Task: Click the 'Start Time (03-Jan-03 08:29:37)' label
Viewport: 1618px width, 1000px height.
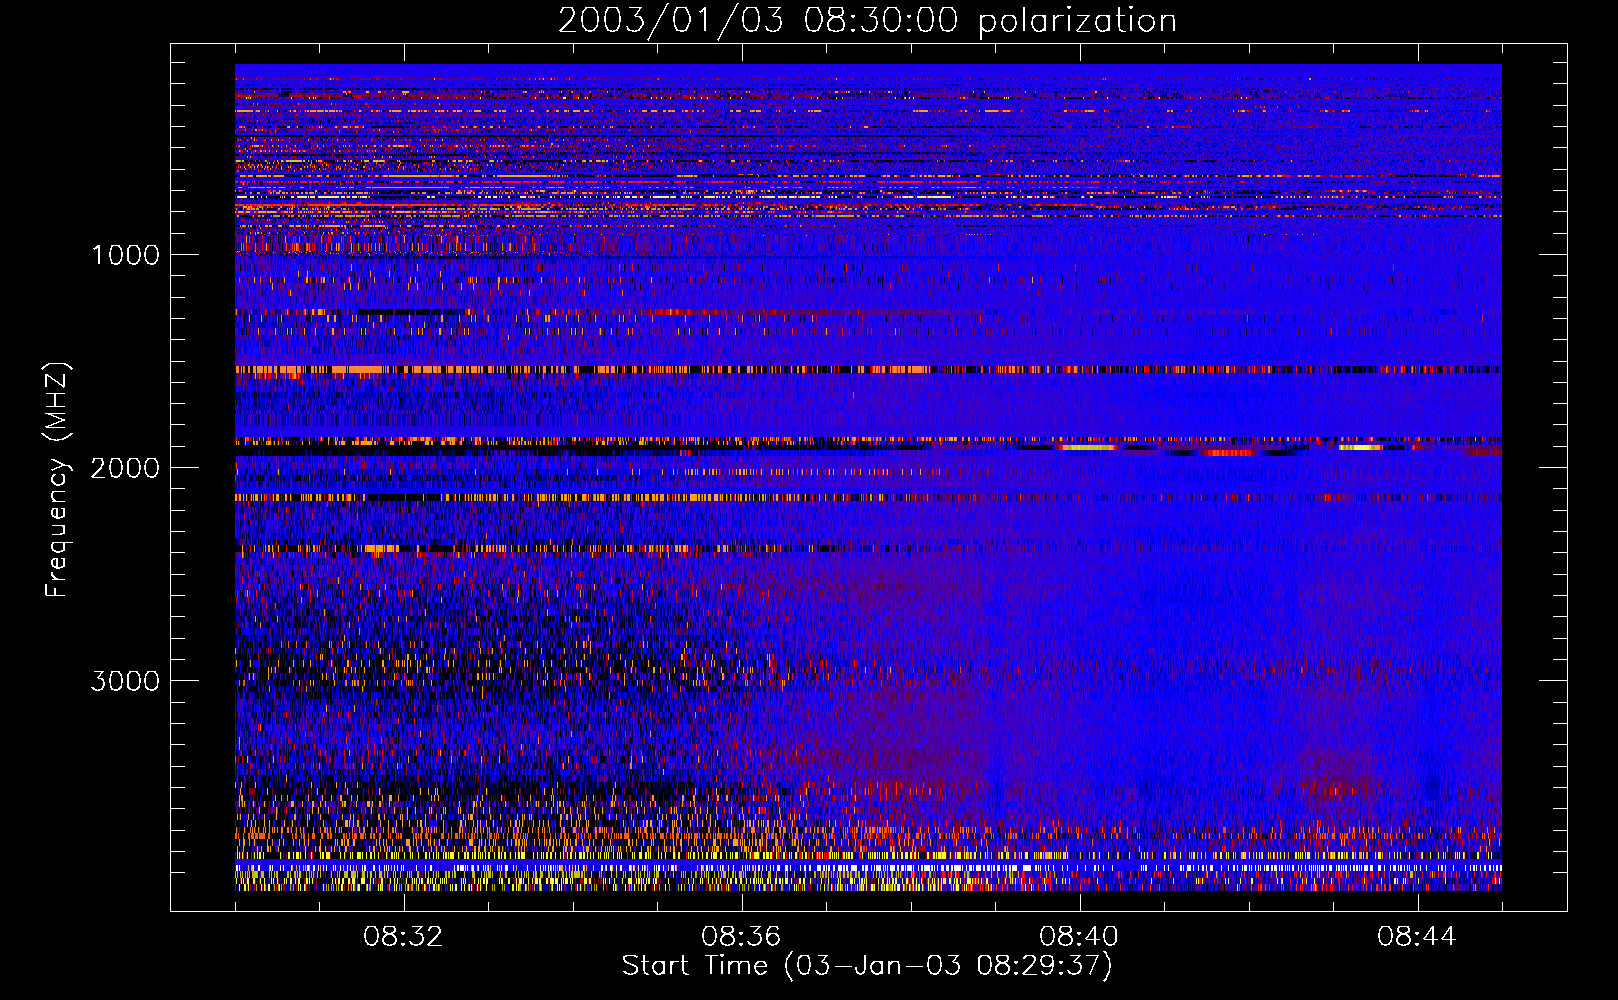Action: (x=867, y=966)
